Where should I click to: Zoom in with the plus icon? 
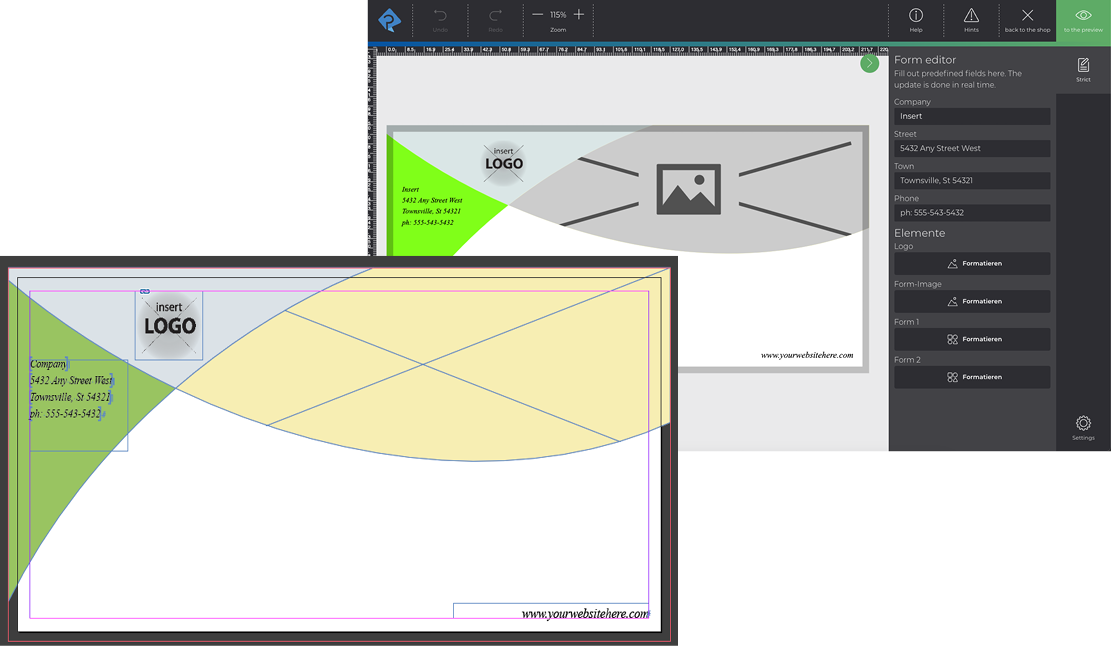pyautogui.click(x=579, y=15)
